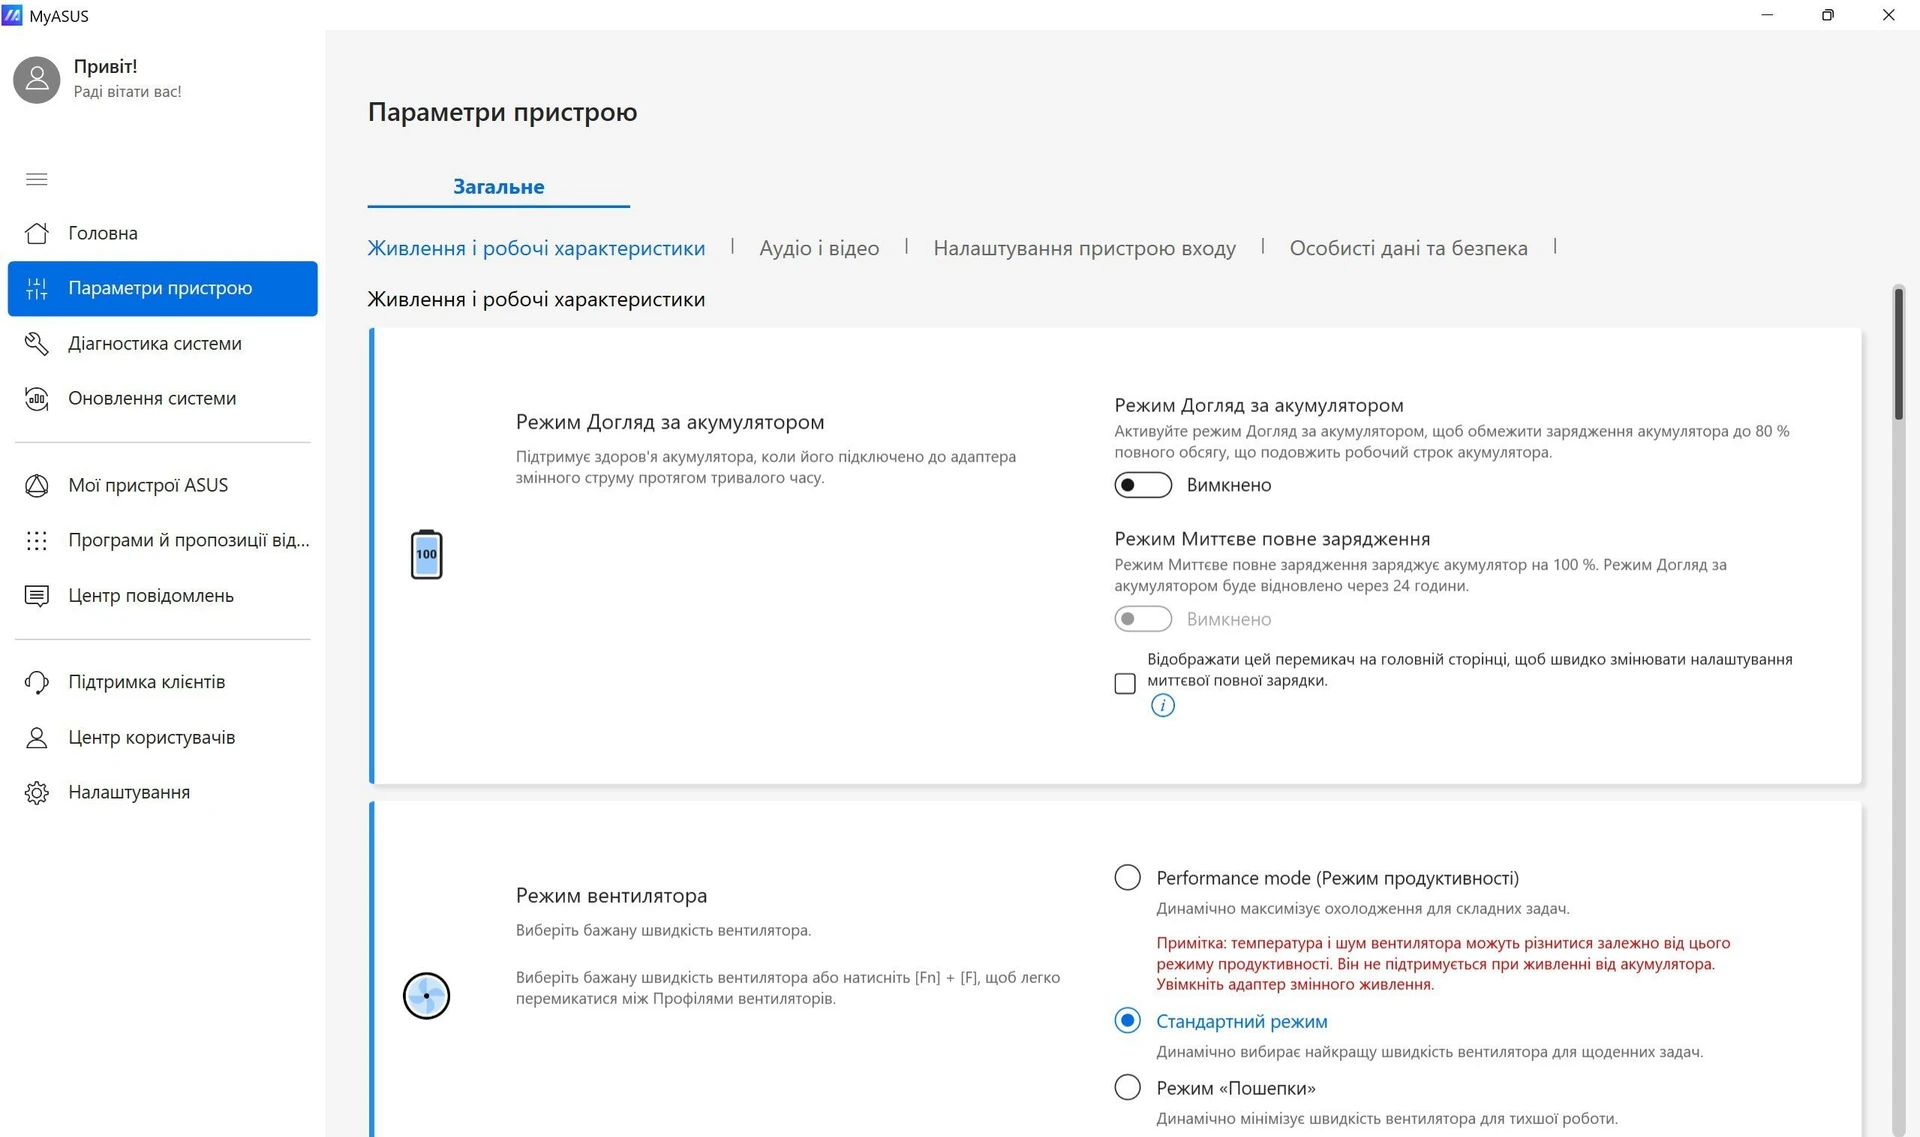Open Мої пристрої ASUS page

pyautogui.click(x=163, y=486)
